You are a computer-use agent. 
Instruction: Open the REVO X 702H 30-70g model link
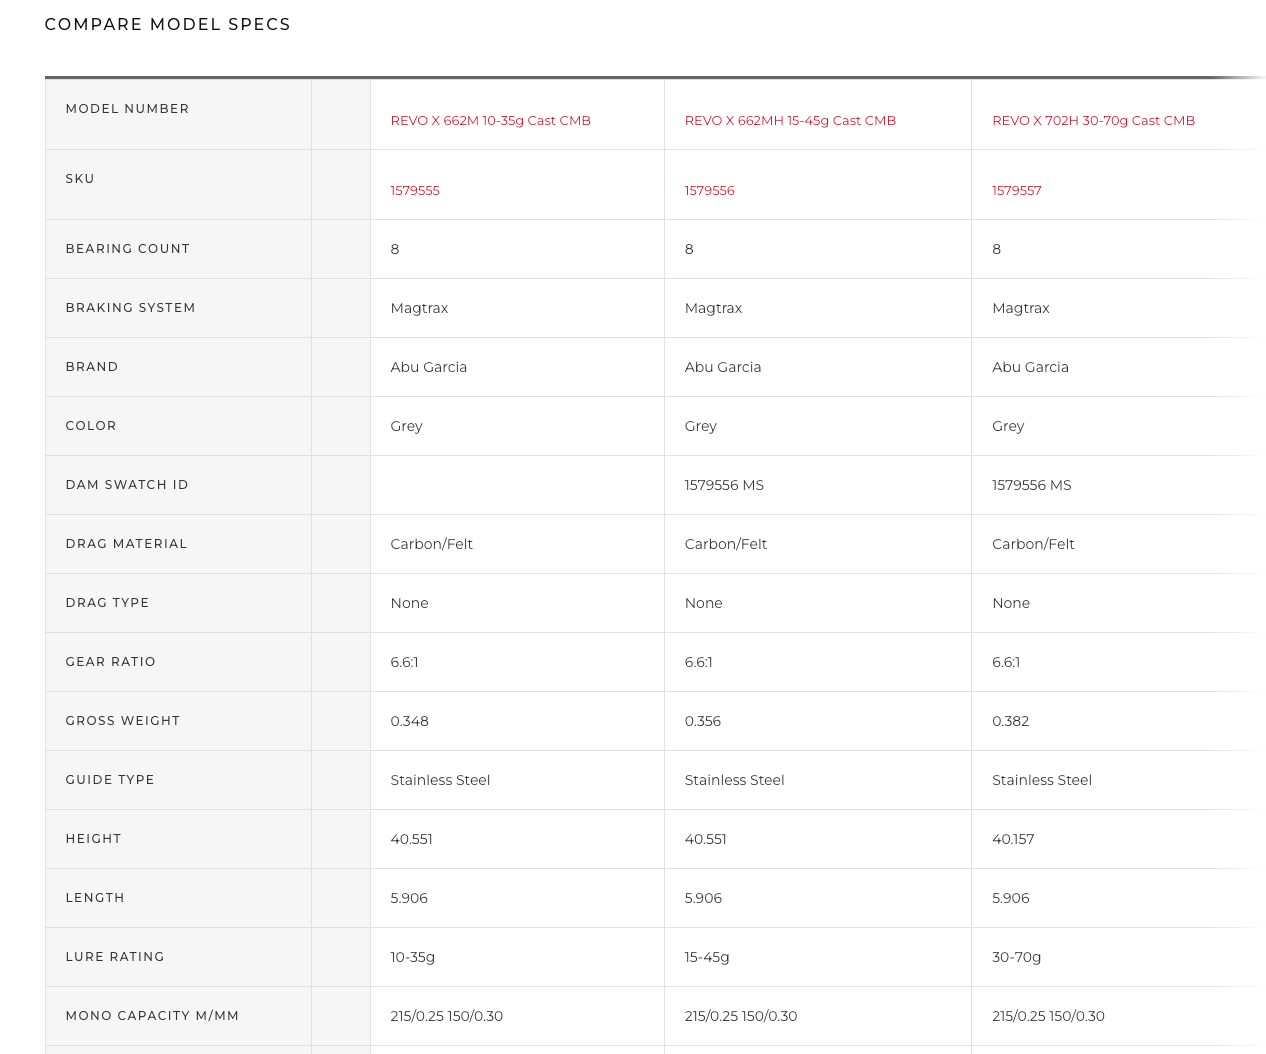click(1093, 121)
